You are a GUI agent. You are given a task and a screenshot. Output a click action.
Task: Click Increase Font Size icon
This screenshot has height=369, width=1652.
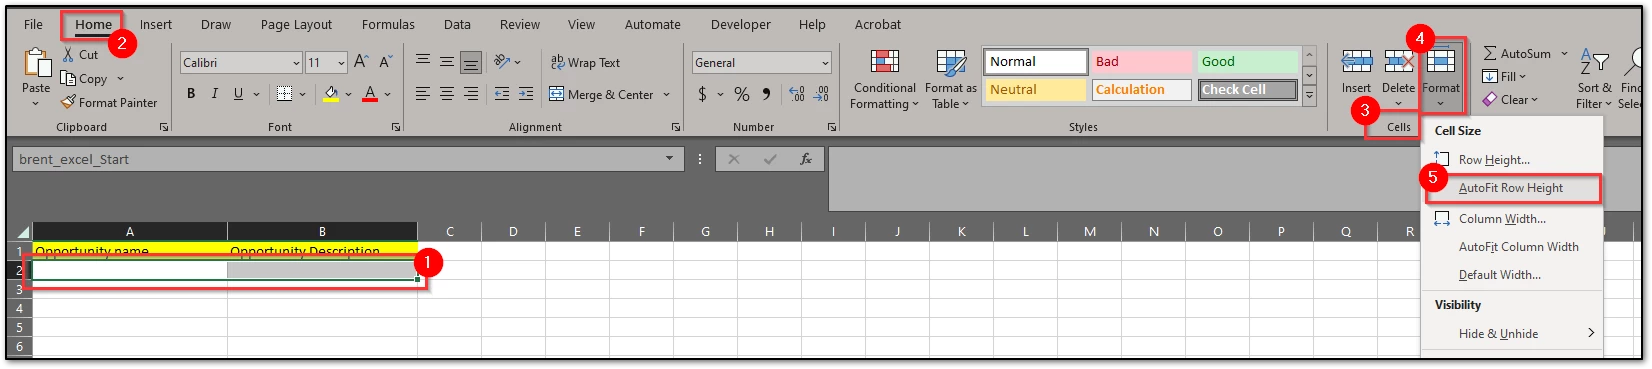pos(361,62)
